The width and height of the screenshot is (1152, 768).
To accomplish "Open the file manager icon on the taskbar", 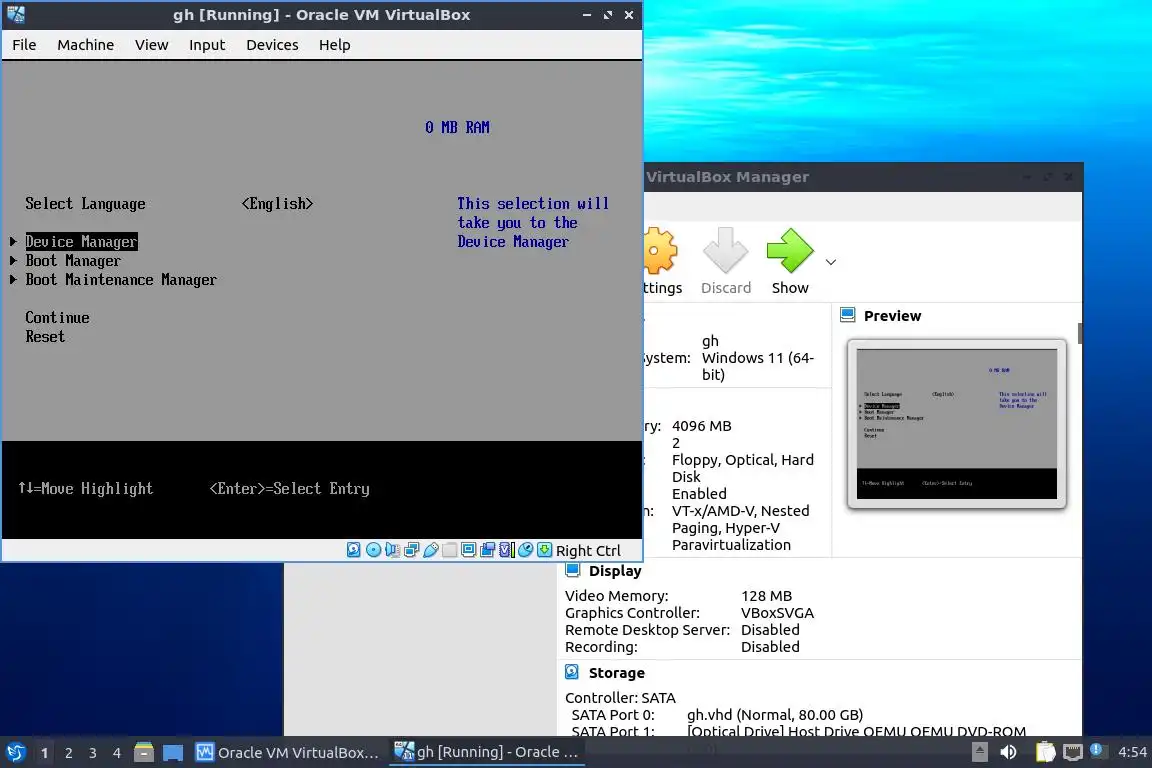I will (x=144, y=753).
